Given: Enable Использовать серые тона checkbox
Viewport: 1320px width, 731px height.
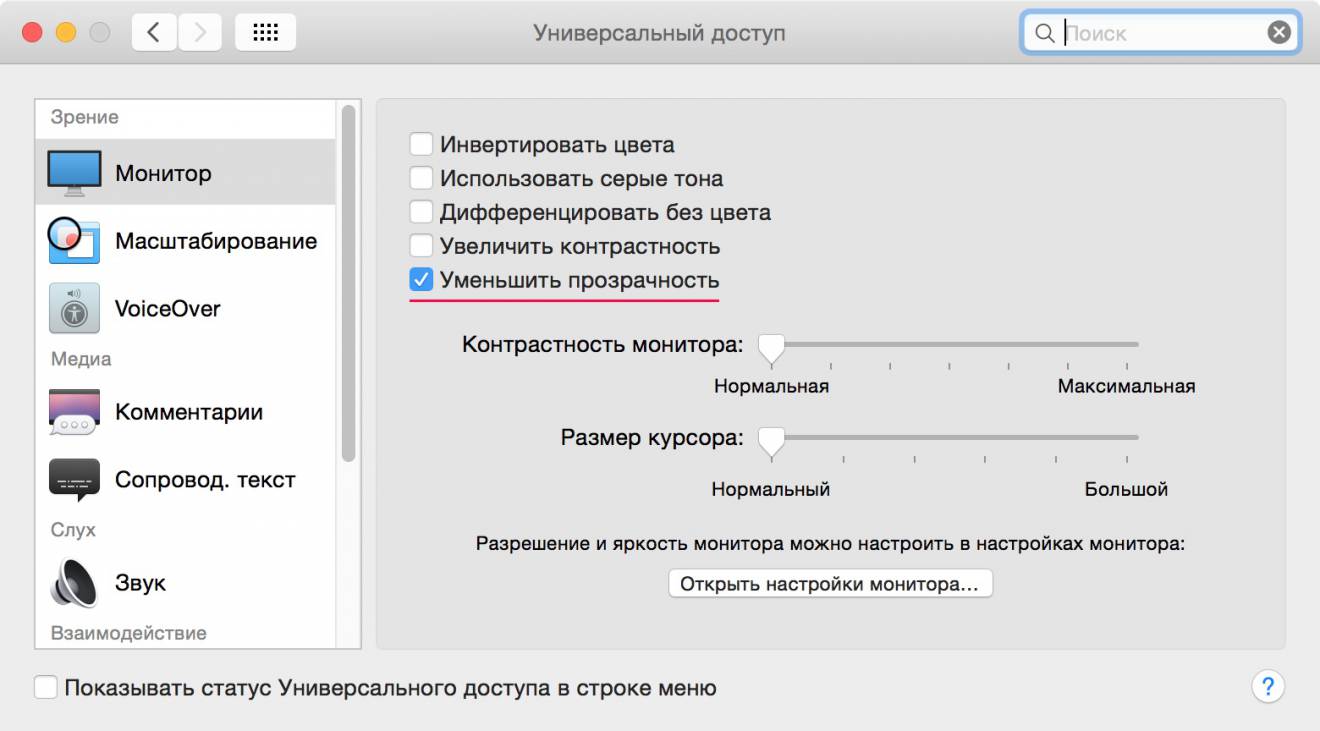Looking at the screenshot, I should point(421,178).
